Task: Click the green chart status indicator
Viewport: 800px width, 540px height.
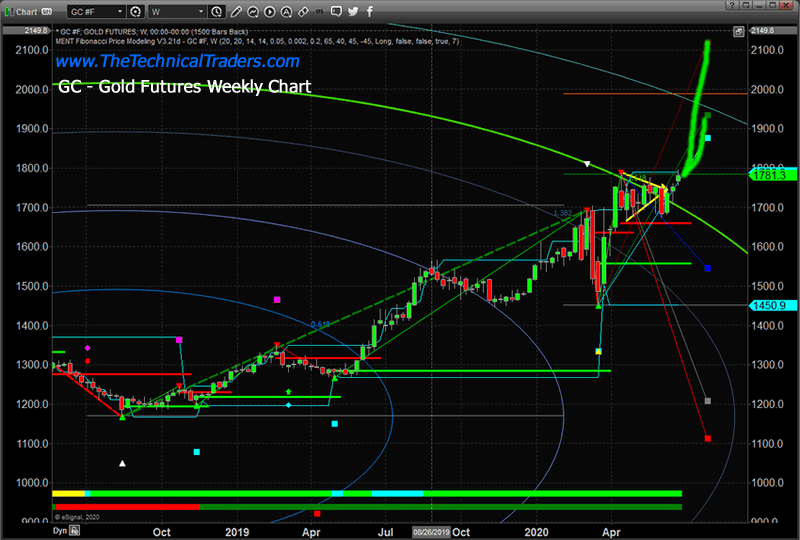Action: (9, 12)
